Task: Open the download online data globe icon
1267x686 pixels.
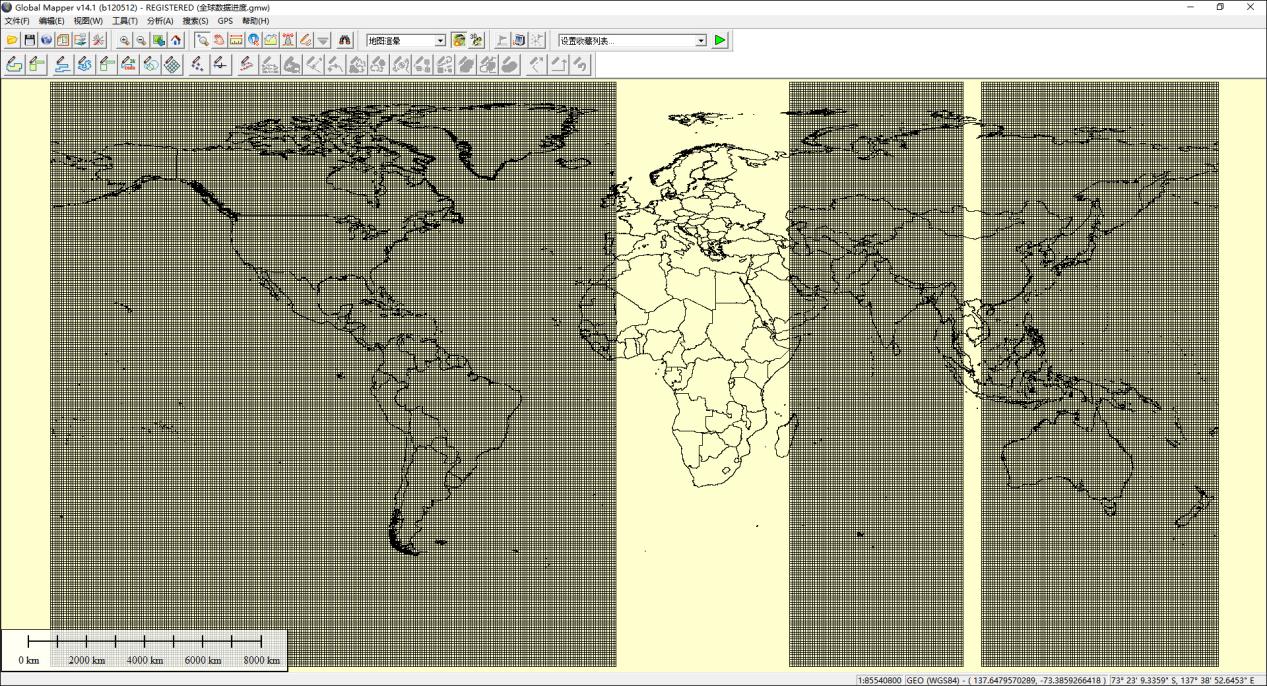Action: [x=46, y=40]
